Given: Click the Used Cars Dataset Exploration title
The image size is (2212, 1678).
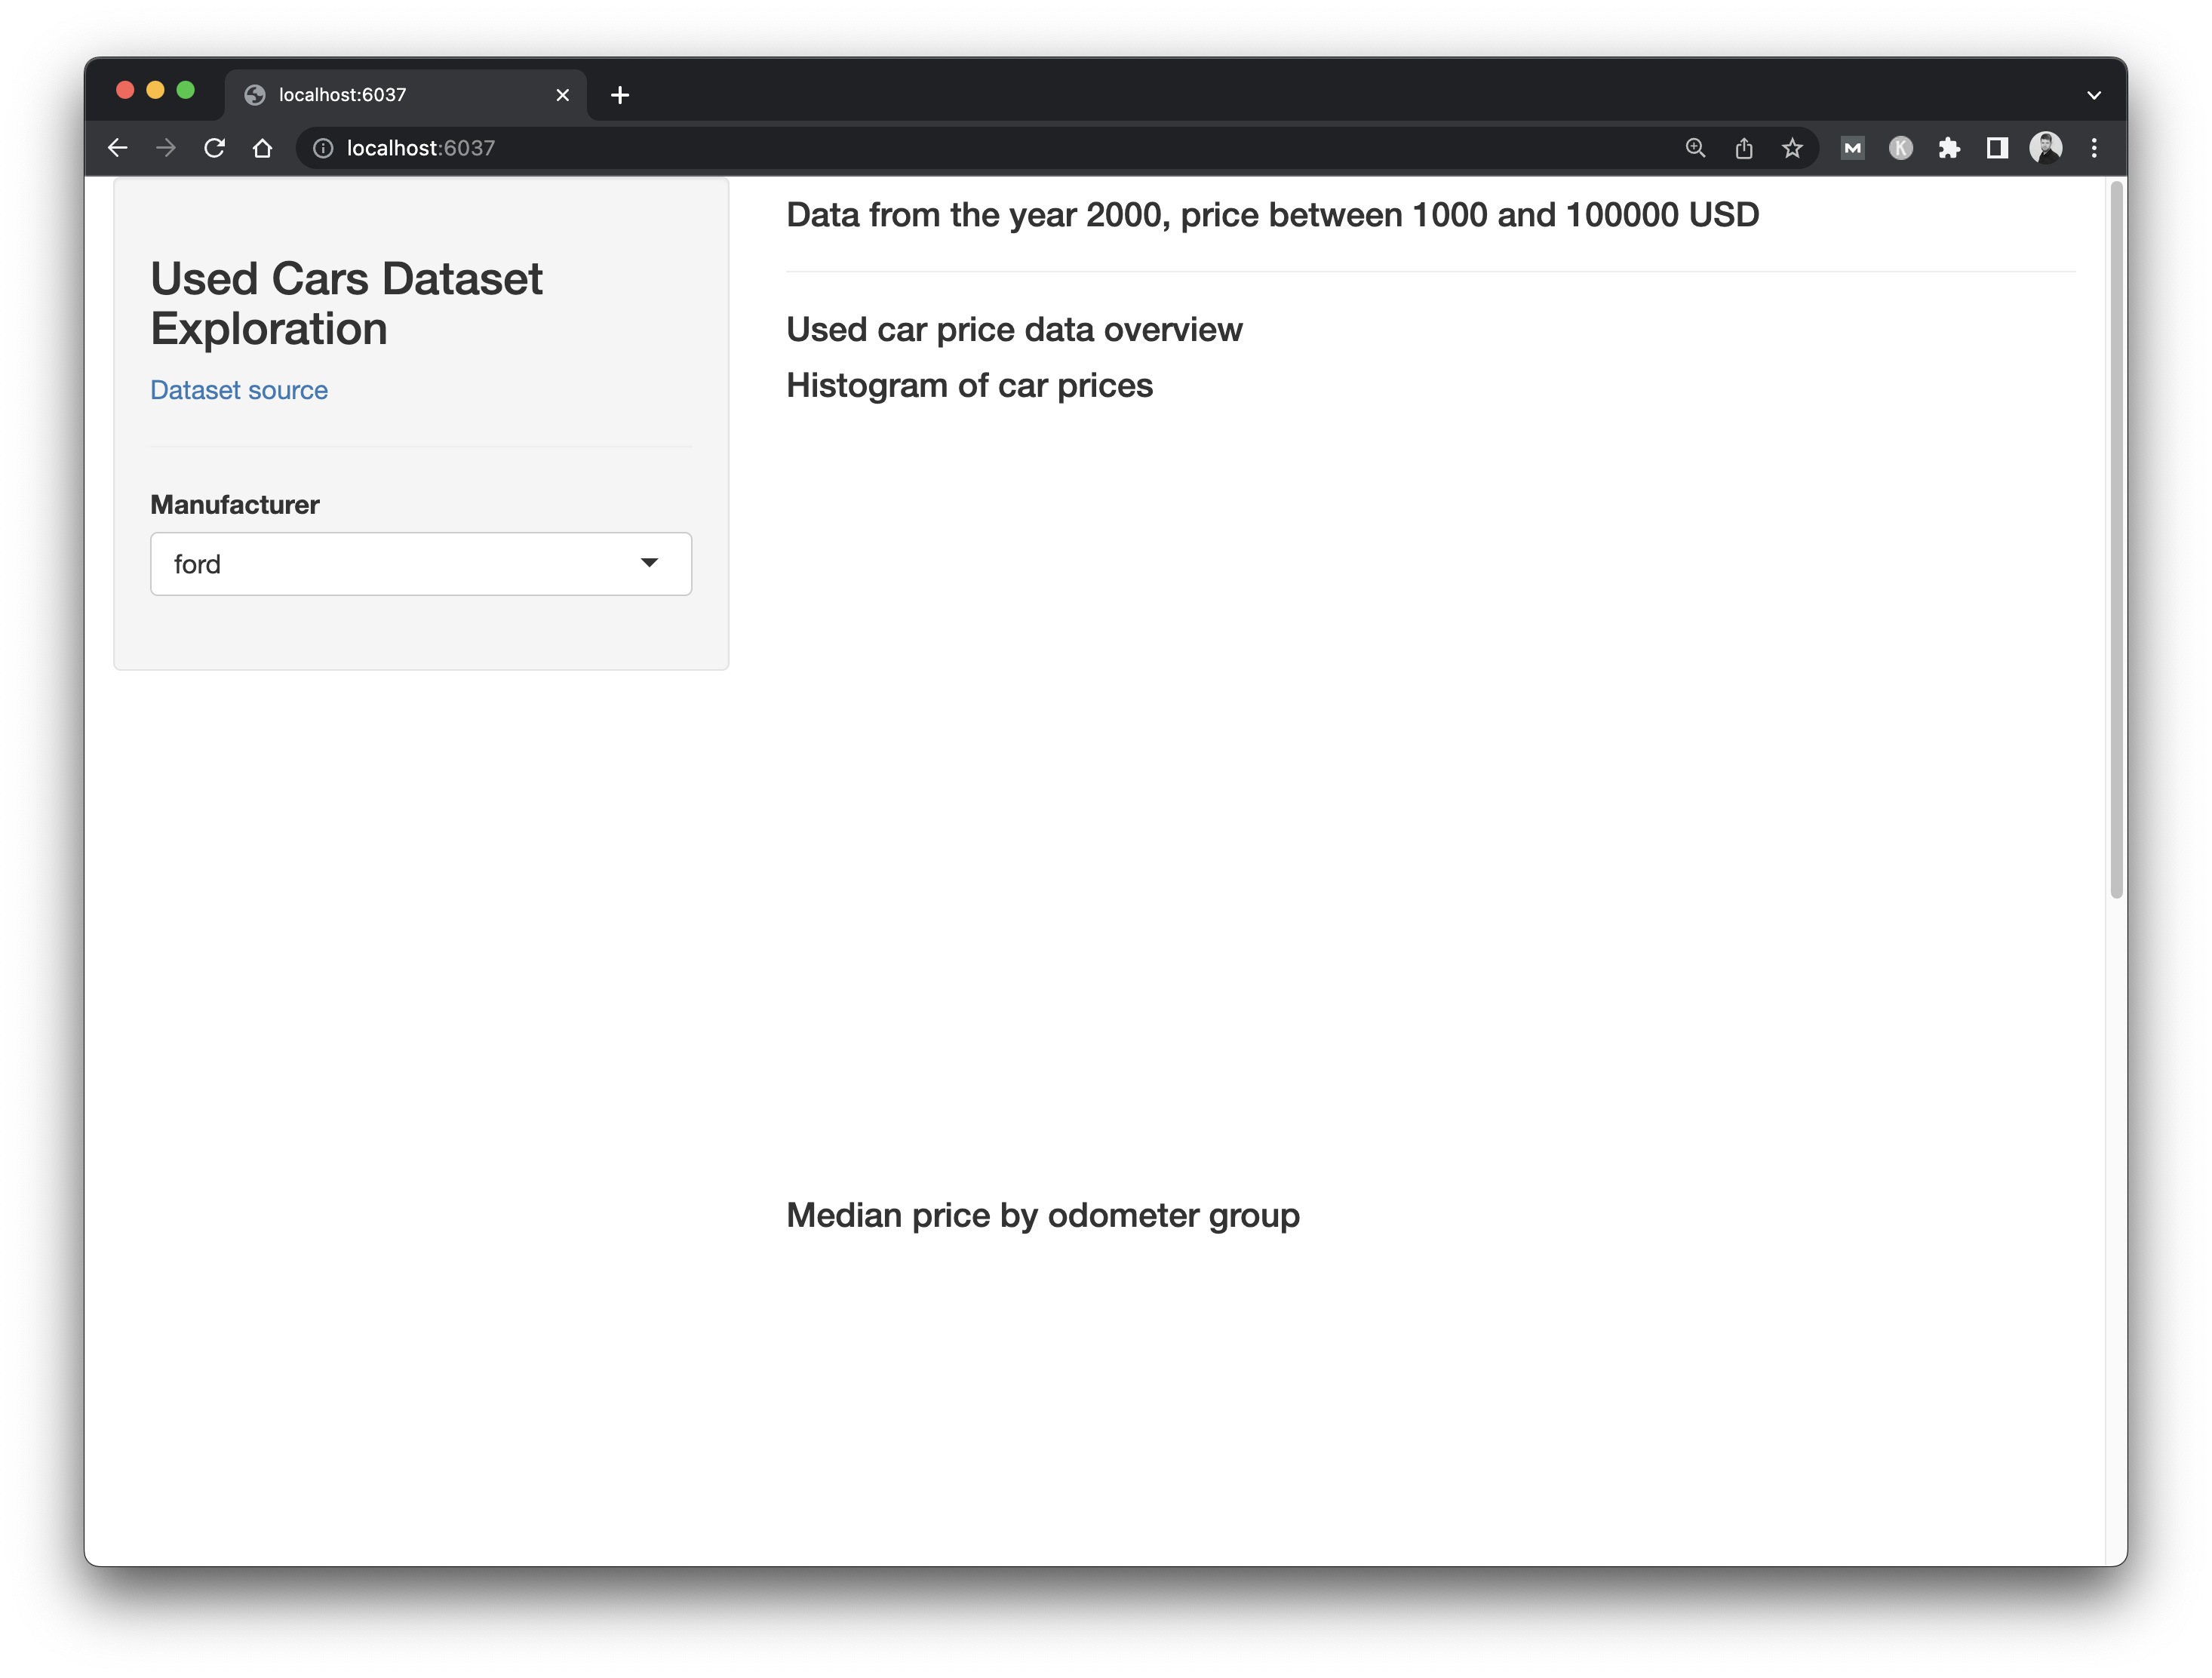Looking at the screenshot, I should (346, 303).
